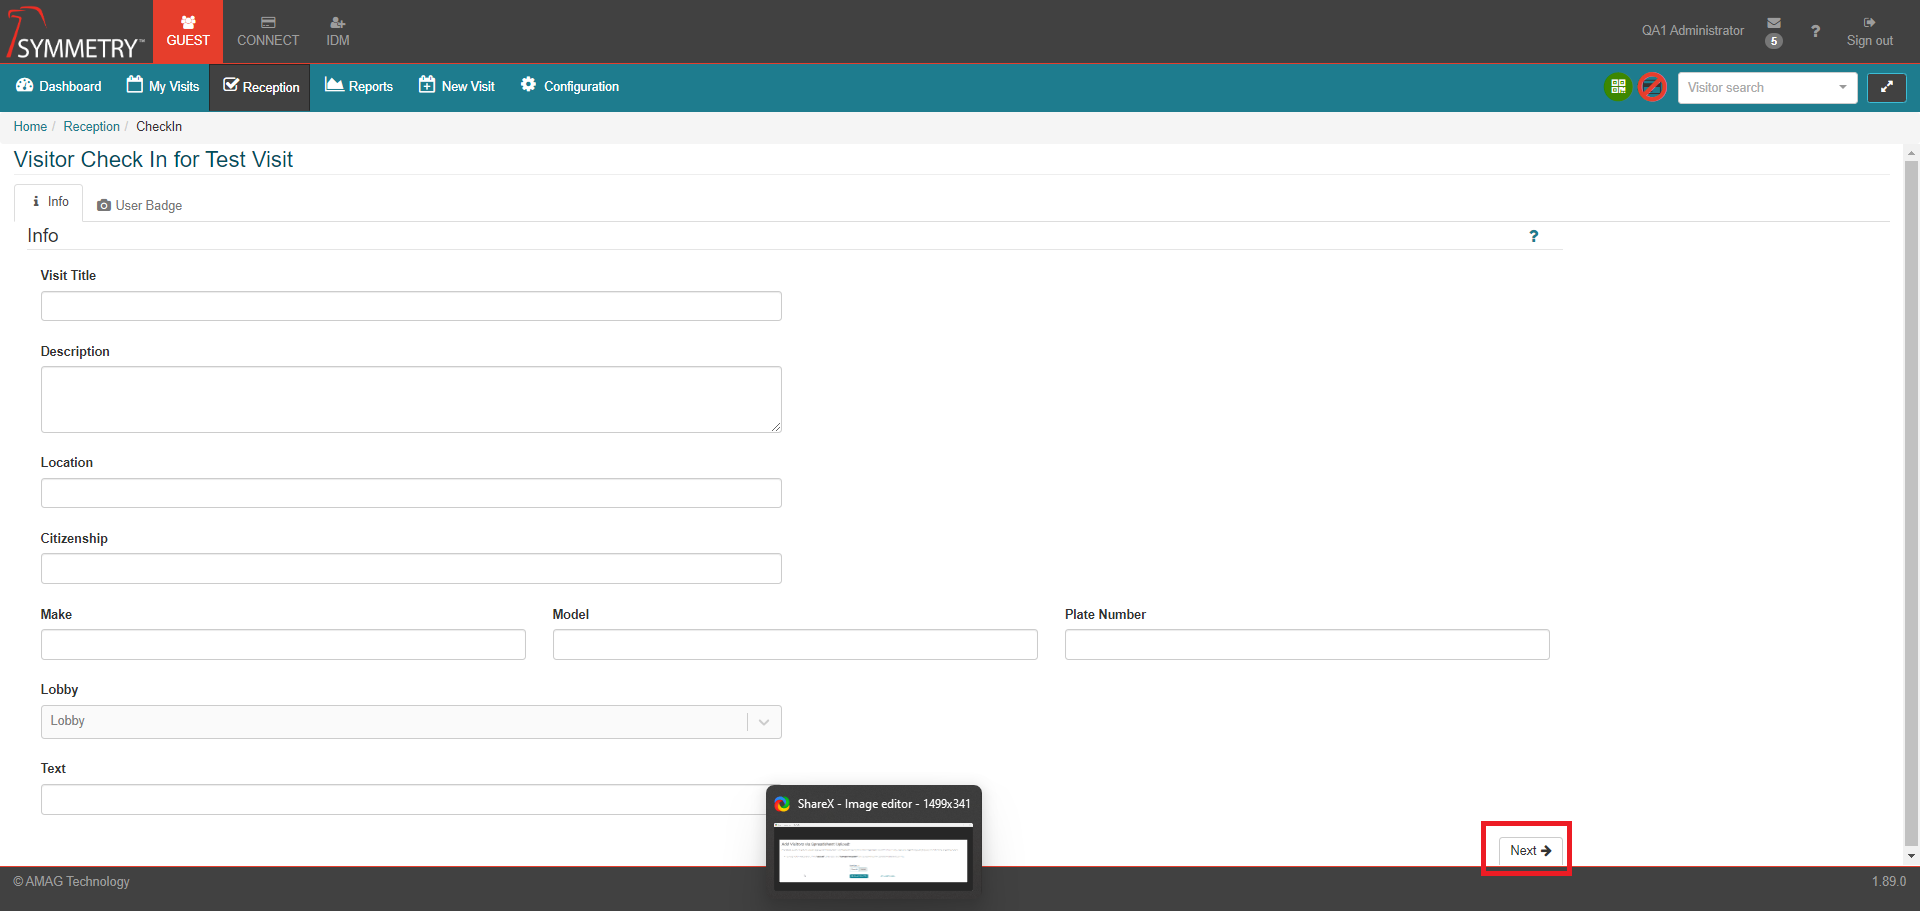Open the Reception menu item
This screenshot has height=911, width=1920.
261,87
